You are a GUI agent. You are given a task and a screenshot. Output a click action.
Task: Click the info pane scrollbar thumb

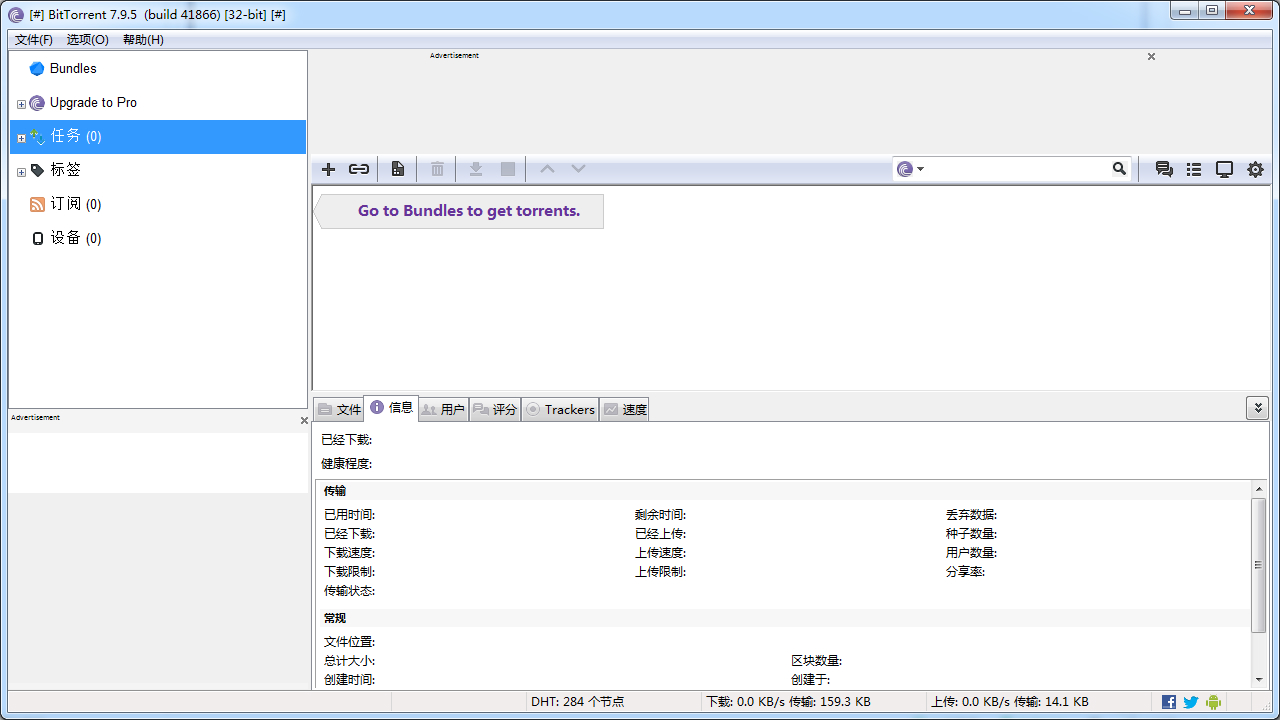click(x=1258, y=565)
